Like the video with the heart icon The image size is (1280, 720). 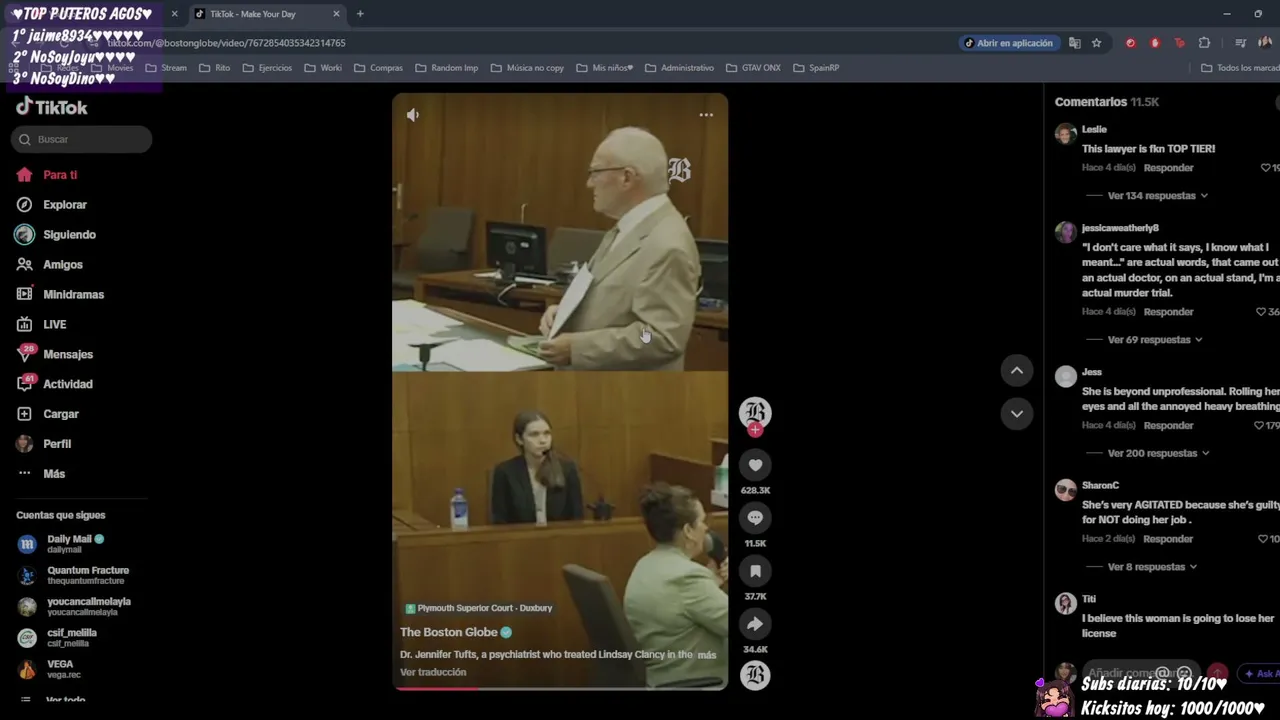755,465
